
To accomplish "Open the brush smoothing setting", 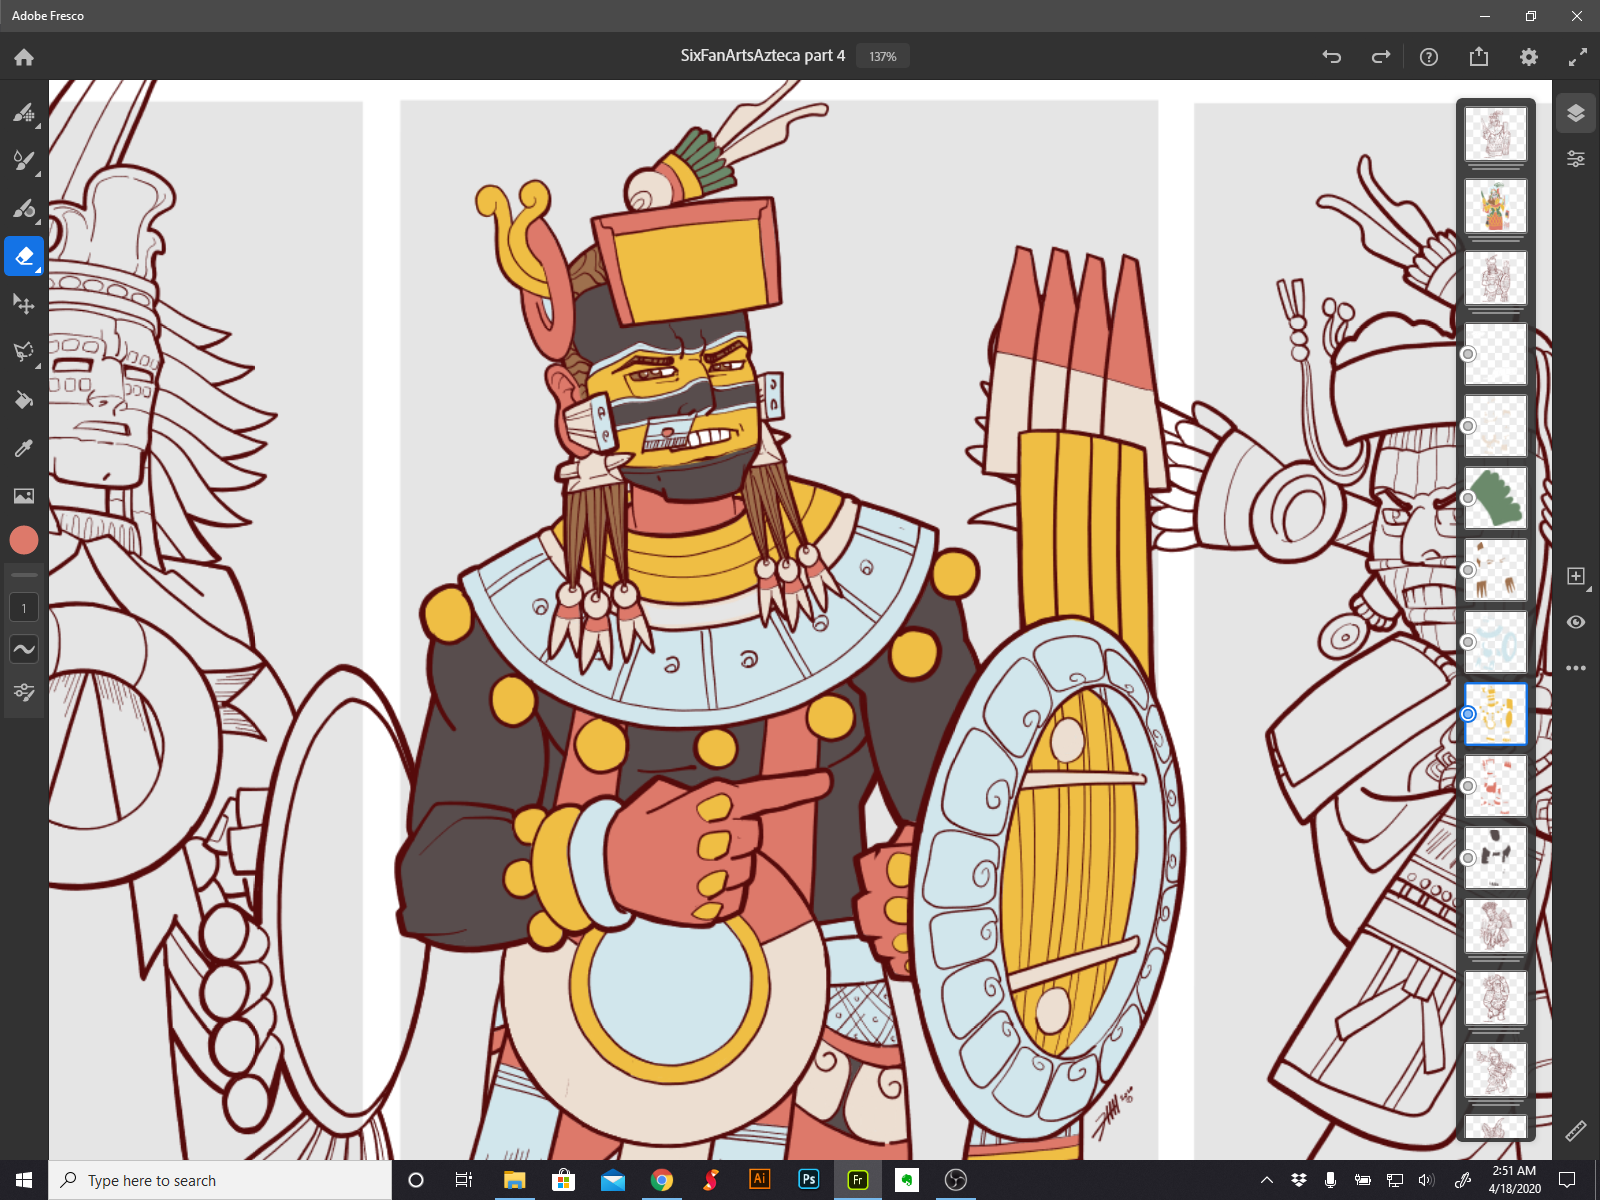I will pos(24,649).
